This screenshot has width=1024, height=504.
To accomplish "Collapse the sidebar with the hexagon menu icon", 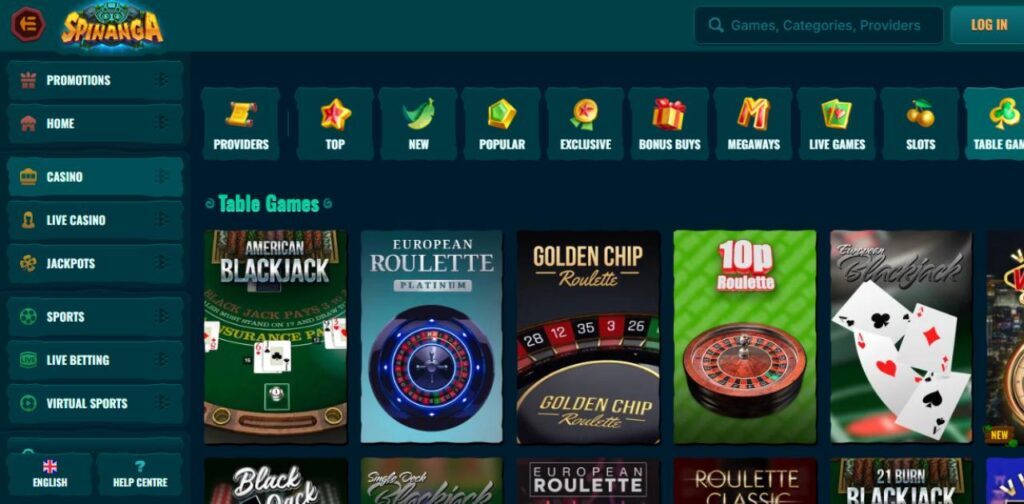I will pyautogui.click(x=28, y=25).
